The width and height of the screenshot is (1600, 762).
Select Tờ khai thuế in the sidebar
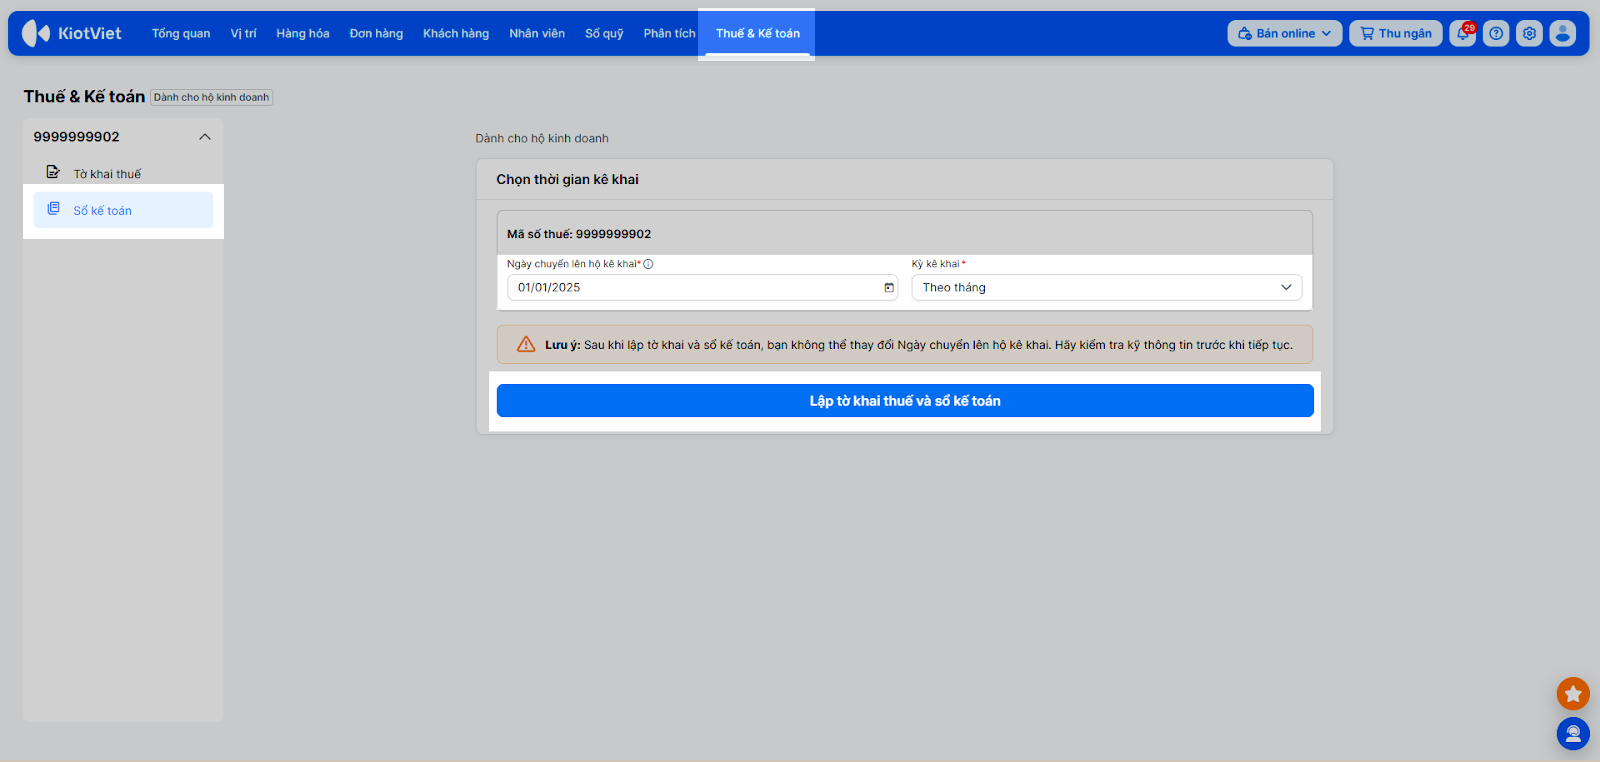coord(107,174)
